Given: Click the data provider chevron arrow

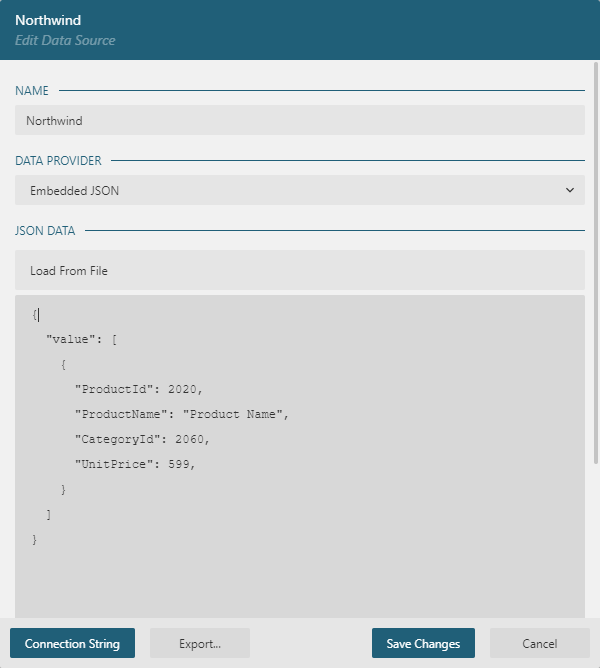Looking at the screenshot, I should 569,190.
